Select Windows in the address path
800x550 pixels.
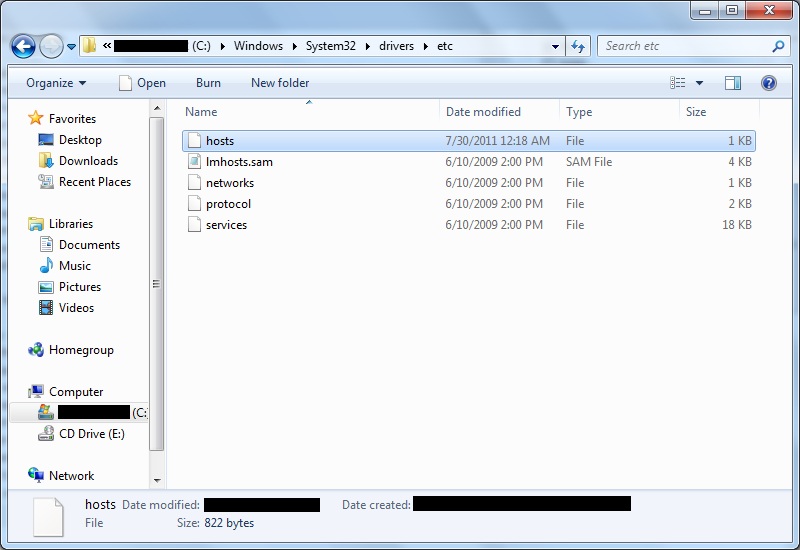pyautogui.click(x=258, y=46)
